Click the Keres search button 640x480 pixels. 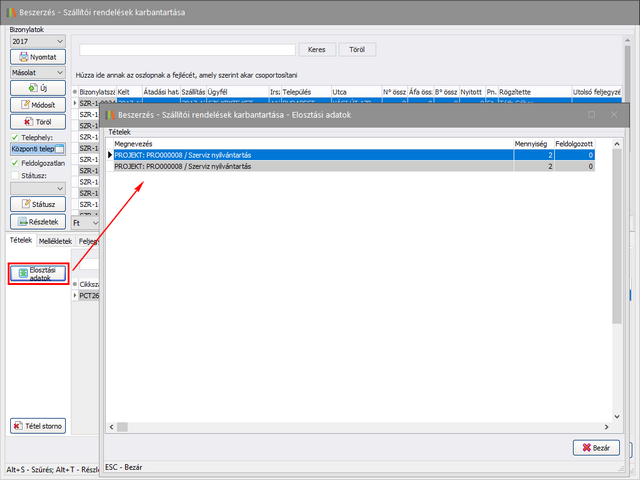[x=316, y=49]
